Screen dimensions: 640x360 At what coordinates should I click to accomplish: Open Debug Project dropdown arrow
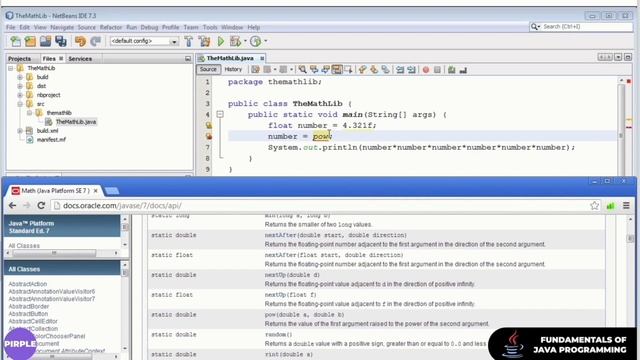245,41
